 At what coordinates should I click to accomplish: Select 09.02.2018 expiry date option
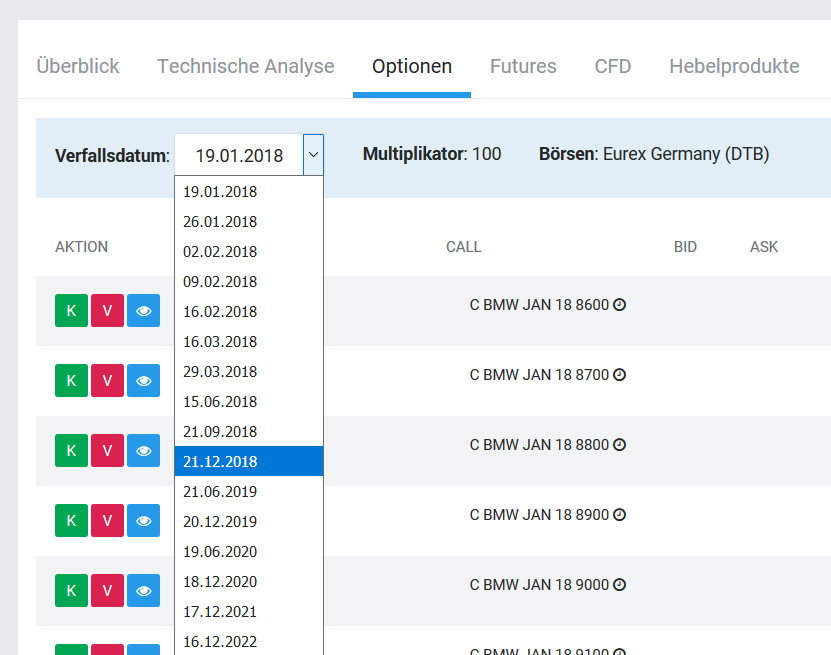(x=249, y=281)
